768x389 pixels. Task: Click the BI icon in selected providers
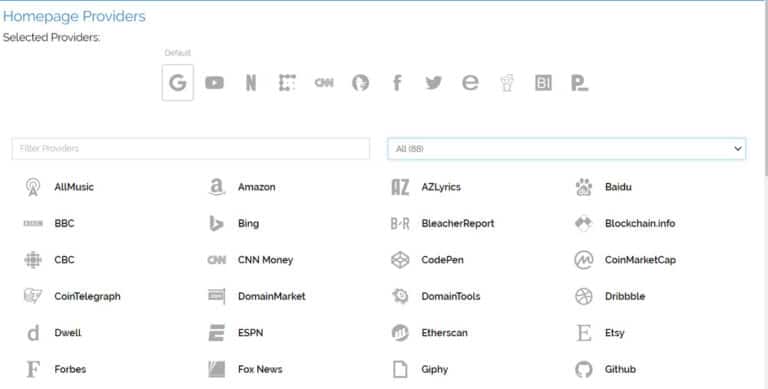coord(543,83)
